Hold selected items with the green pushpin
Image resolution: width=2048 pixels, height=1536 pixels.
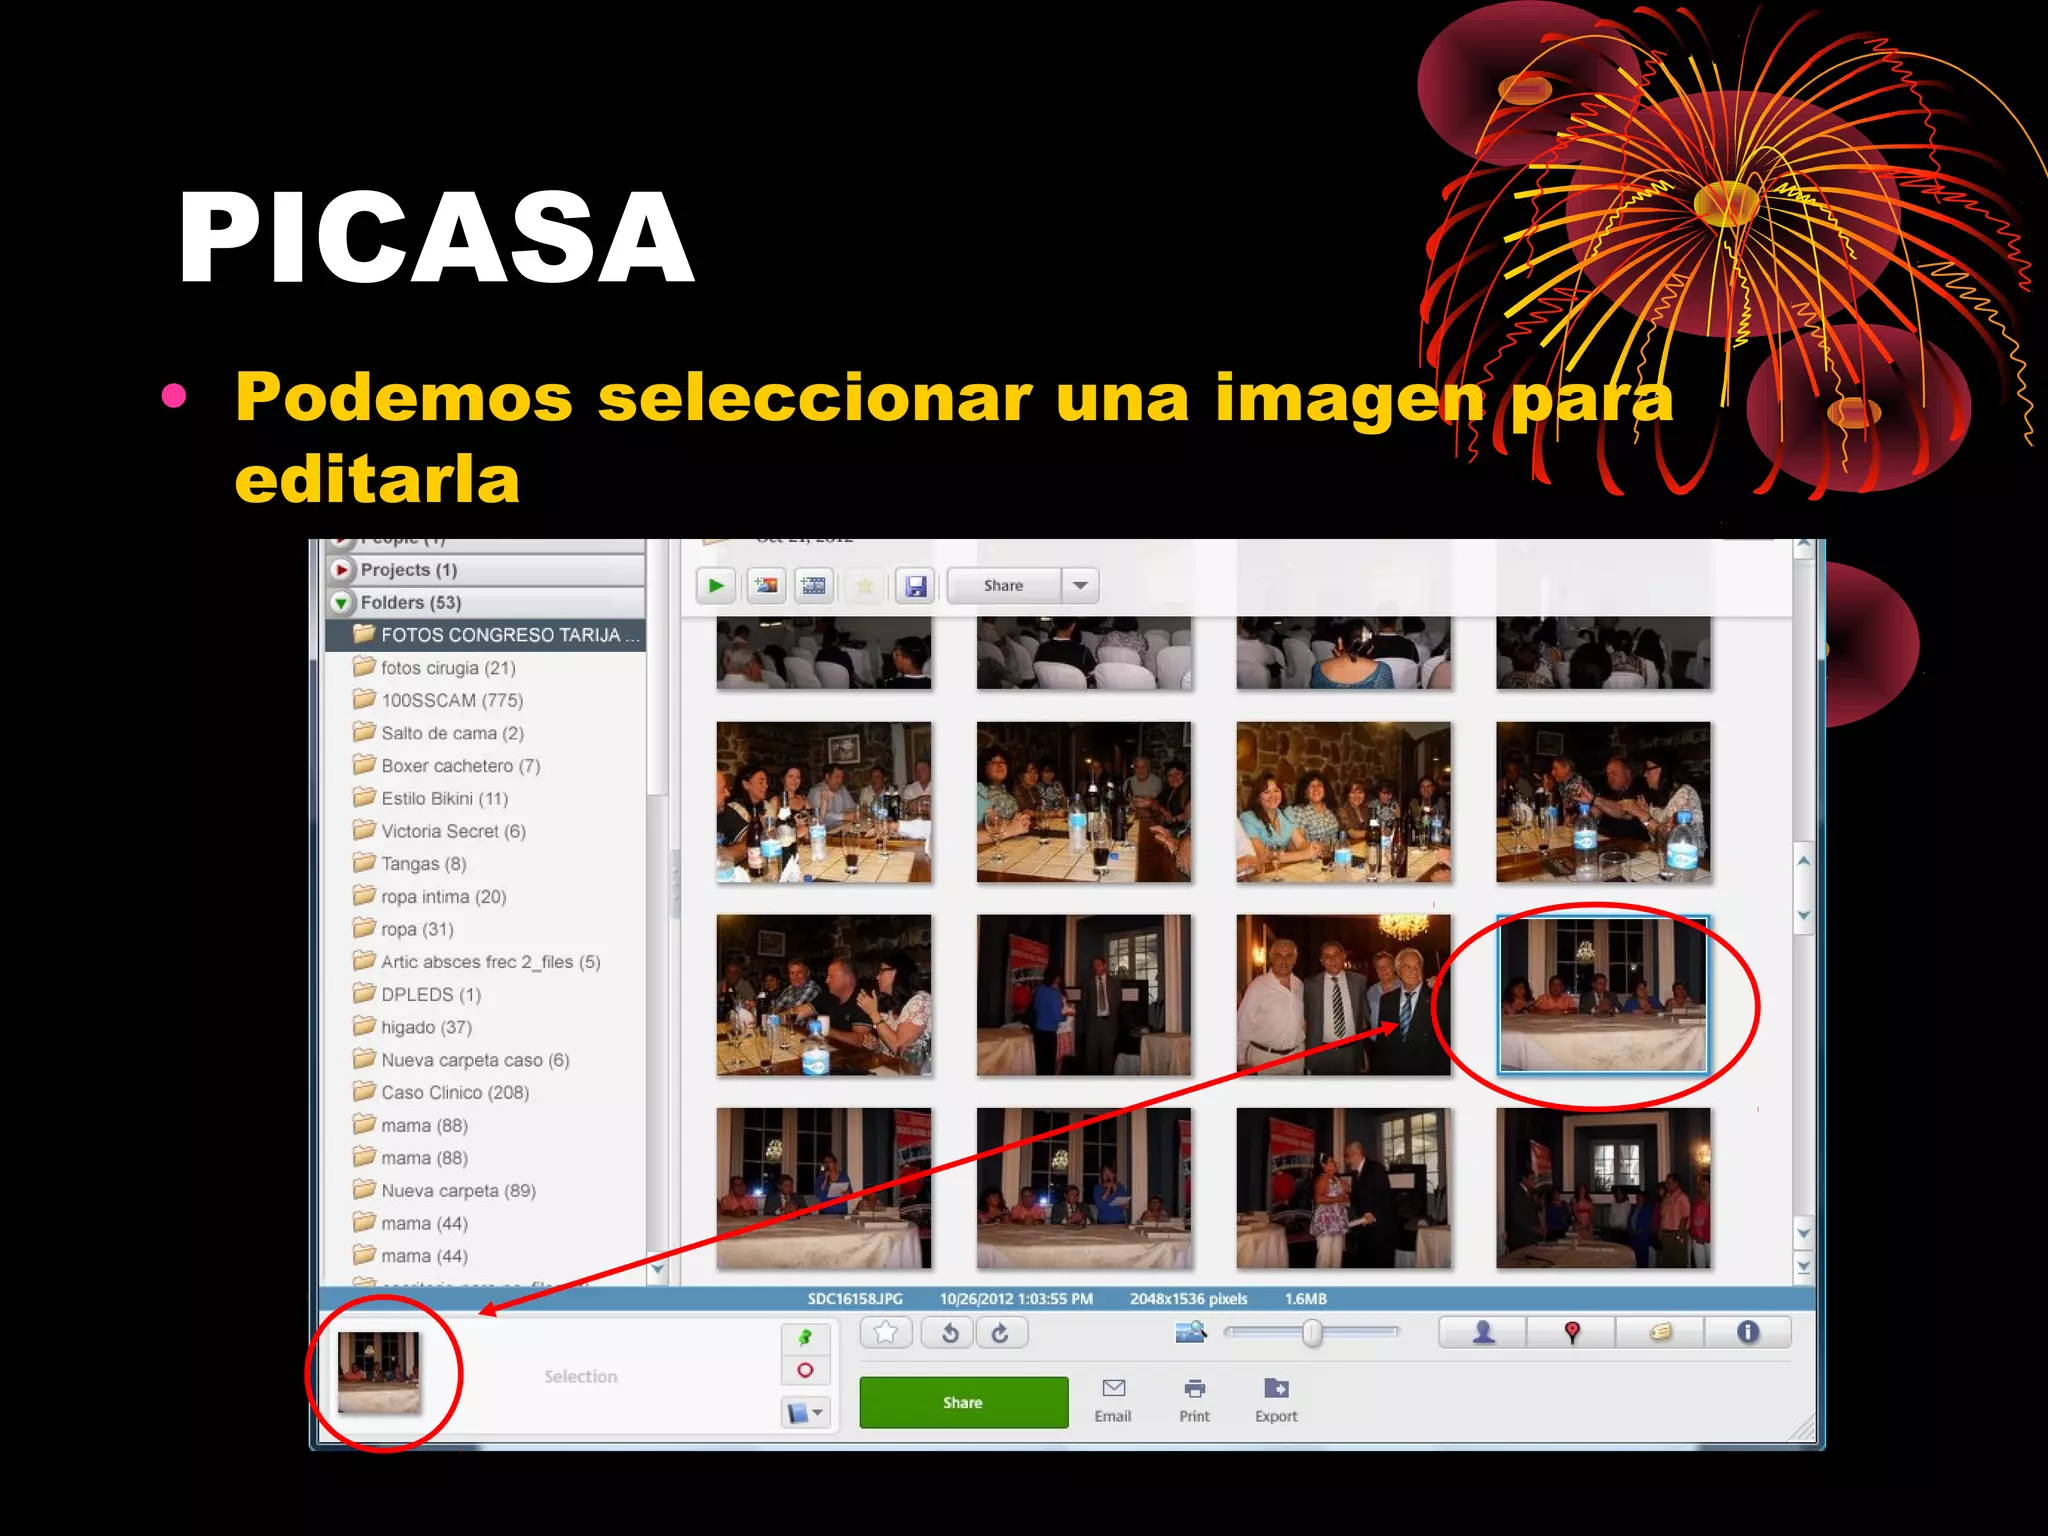805,1337
